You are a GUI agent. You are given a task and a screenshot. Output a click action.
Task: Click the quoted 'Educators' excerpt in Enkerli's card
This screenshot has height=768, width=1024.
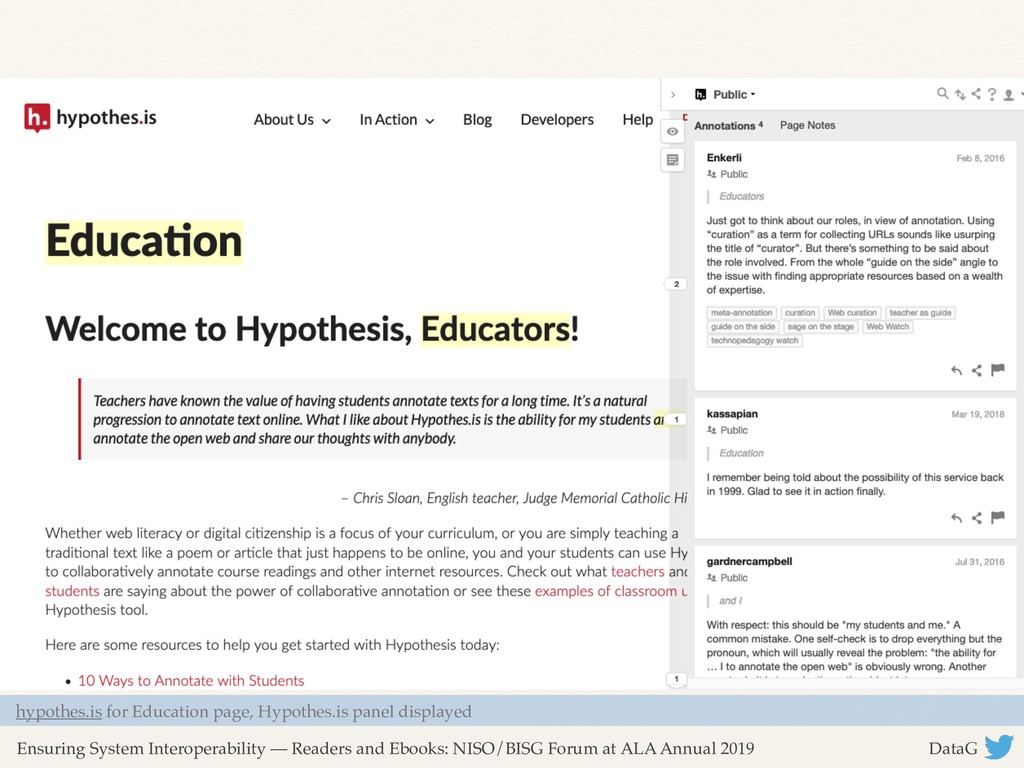pos(741,197)
